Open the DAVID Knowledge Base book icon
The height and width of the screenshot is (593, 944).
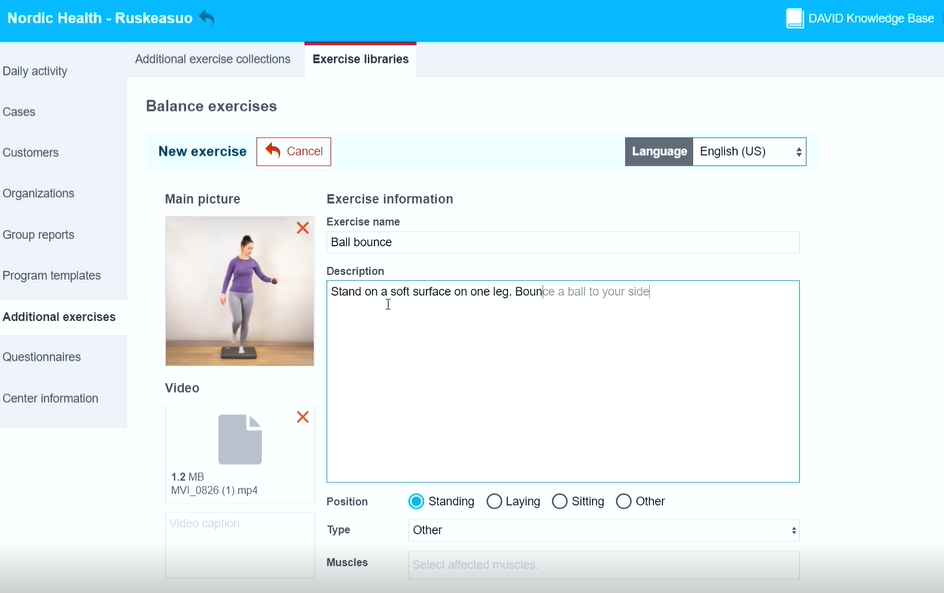pyautogui.click(x=795, y=18)
